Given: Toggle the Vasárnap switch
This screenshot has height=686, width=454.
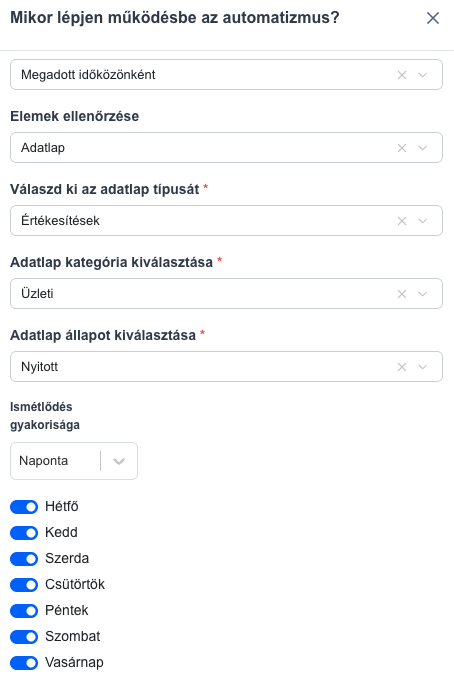Looking at the screenshot, I should click(x=24, y=663).
